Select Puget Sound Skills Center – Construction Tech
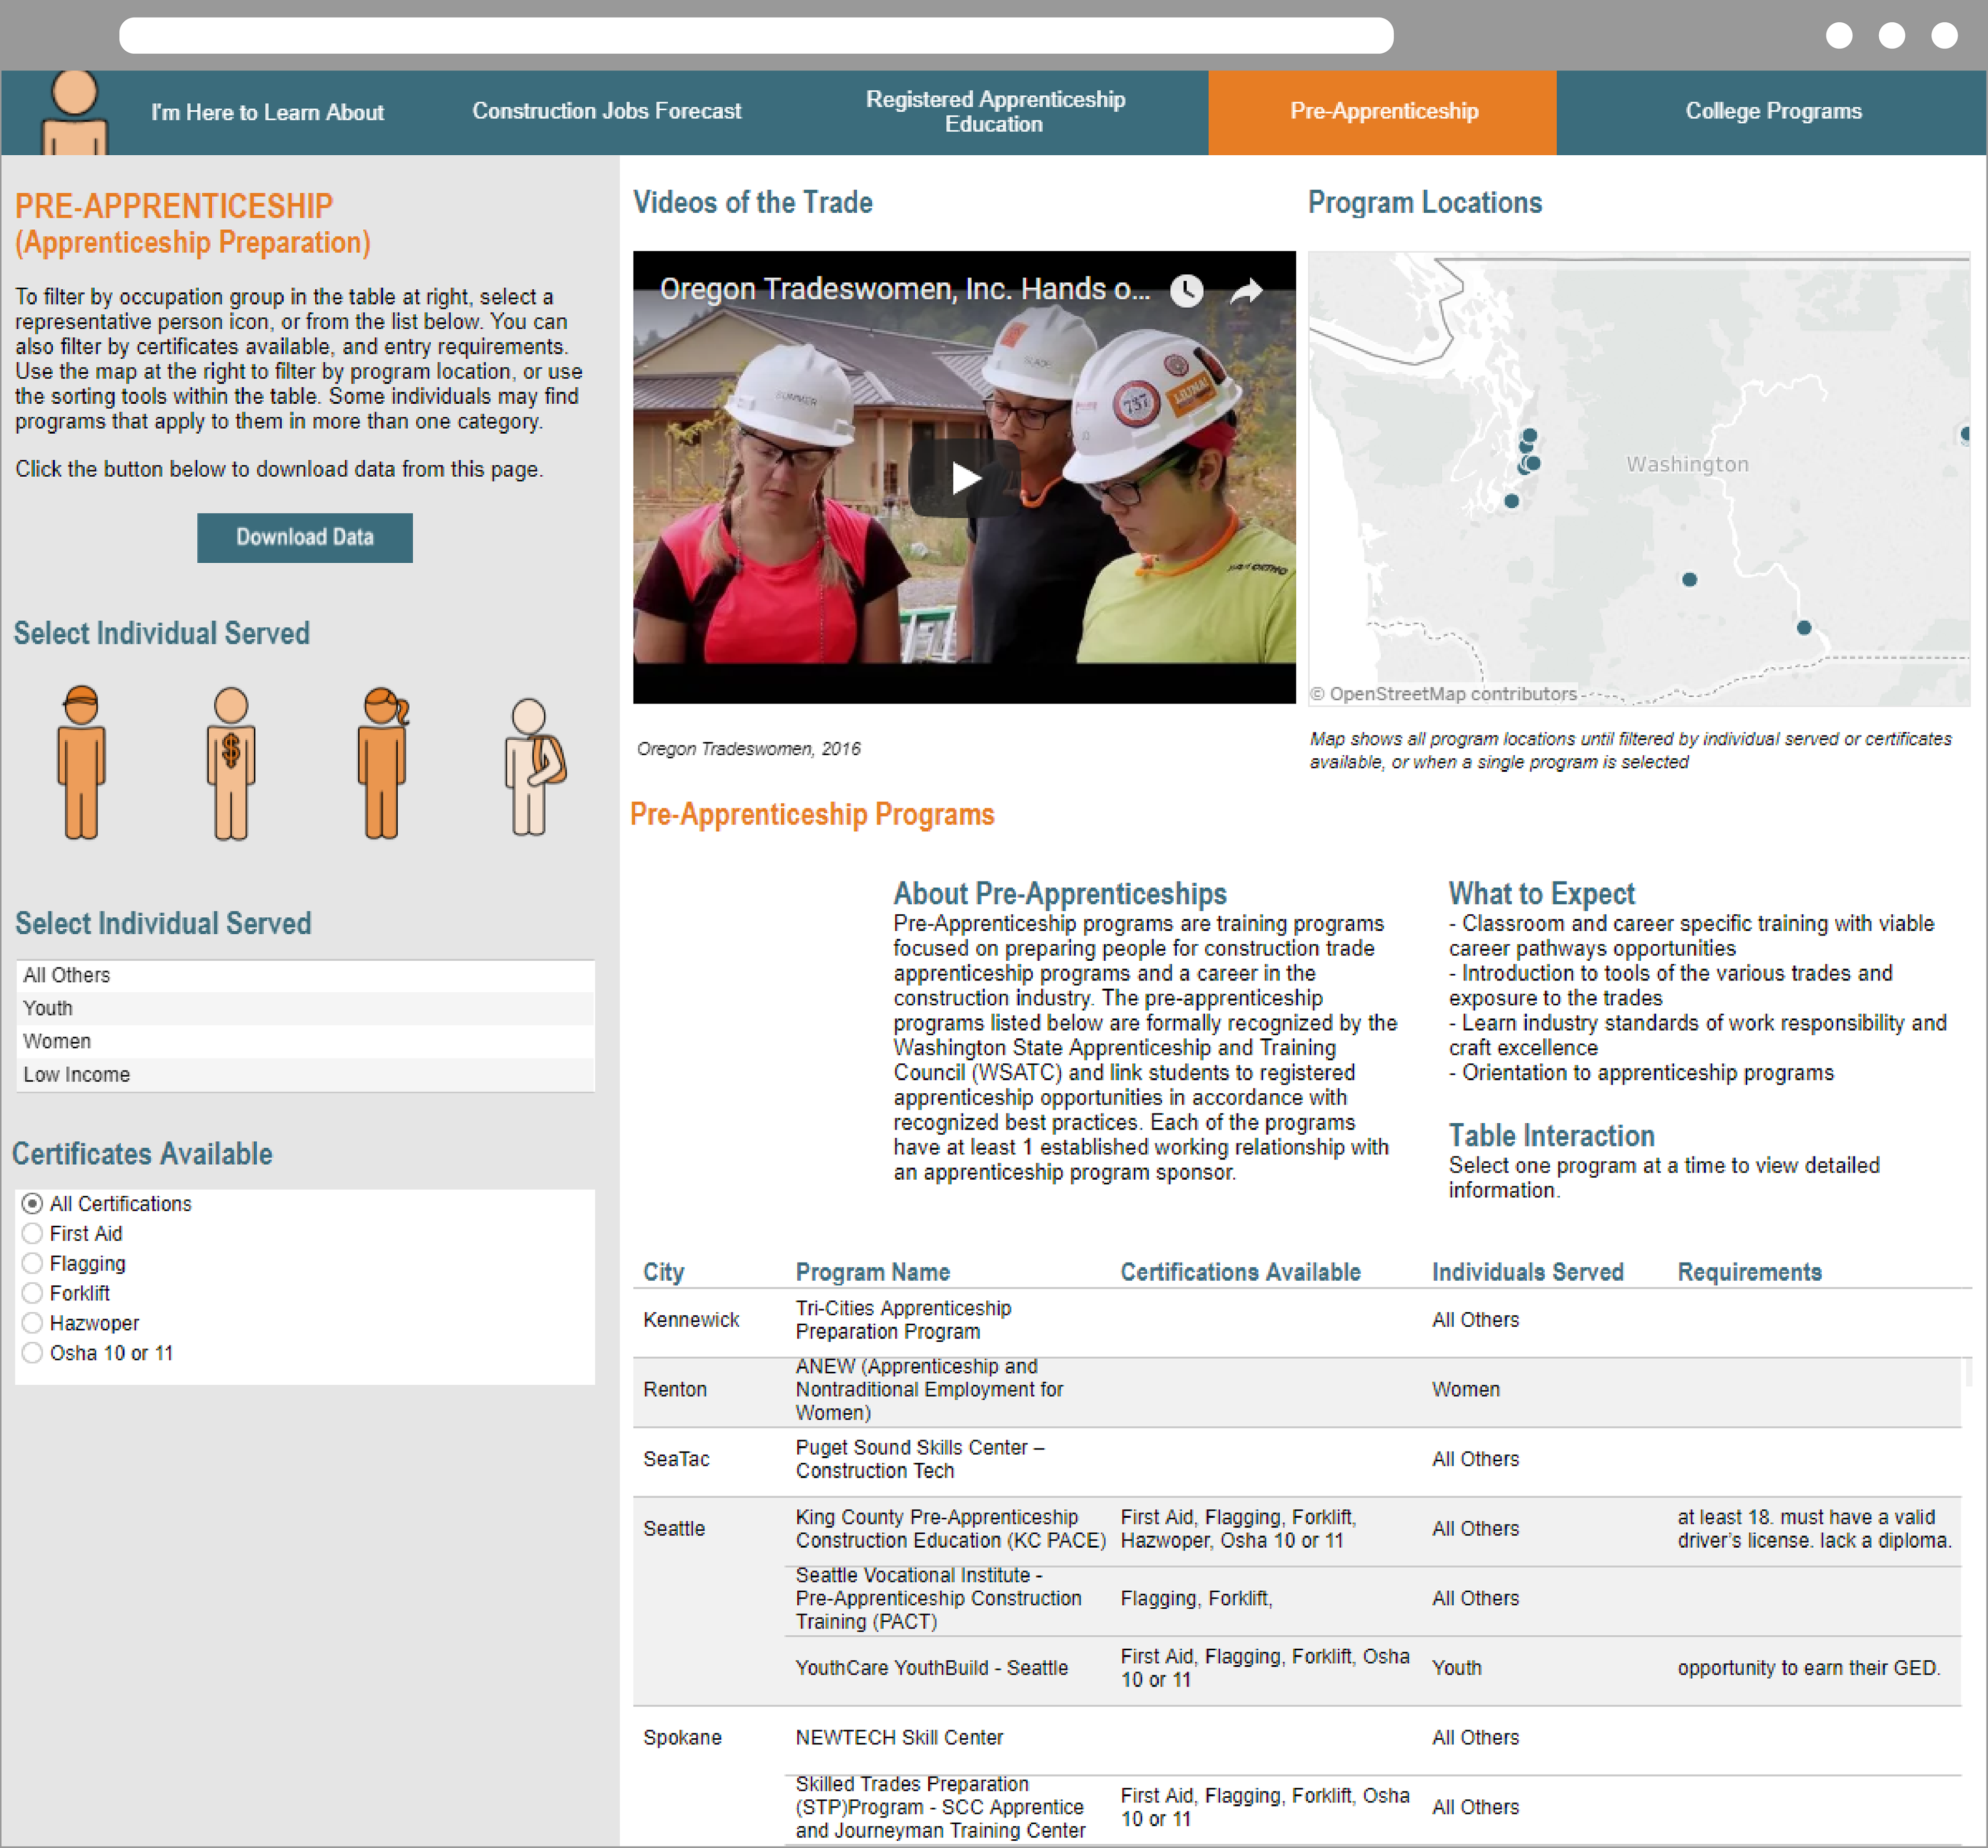Image resolution: width=1988 pixels, height=1848 pixels. tap(919, 1459)
